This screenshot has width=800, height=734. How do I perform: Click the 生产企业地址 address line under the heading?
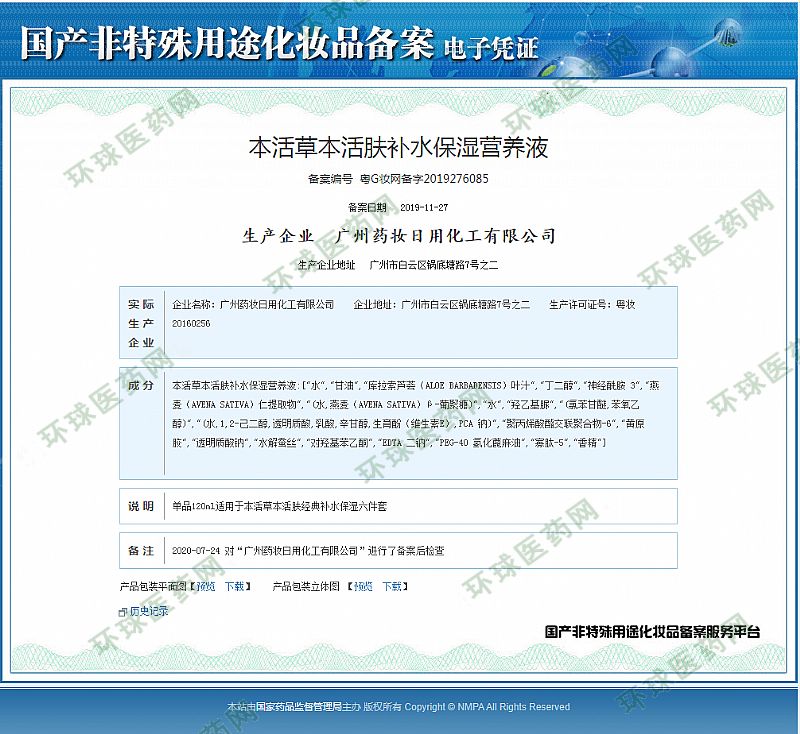pyautogui.click(x=398, y=265)
